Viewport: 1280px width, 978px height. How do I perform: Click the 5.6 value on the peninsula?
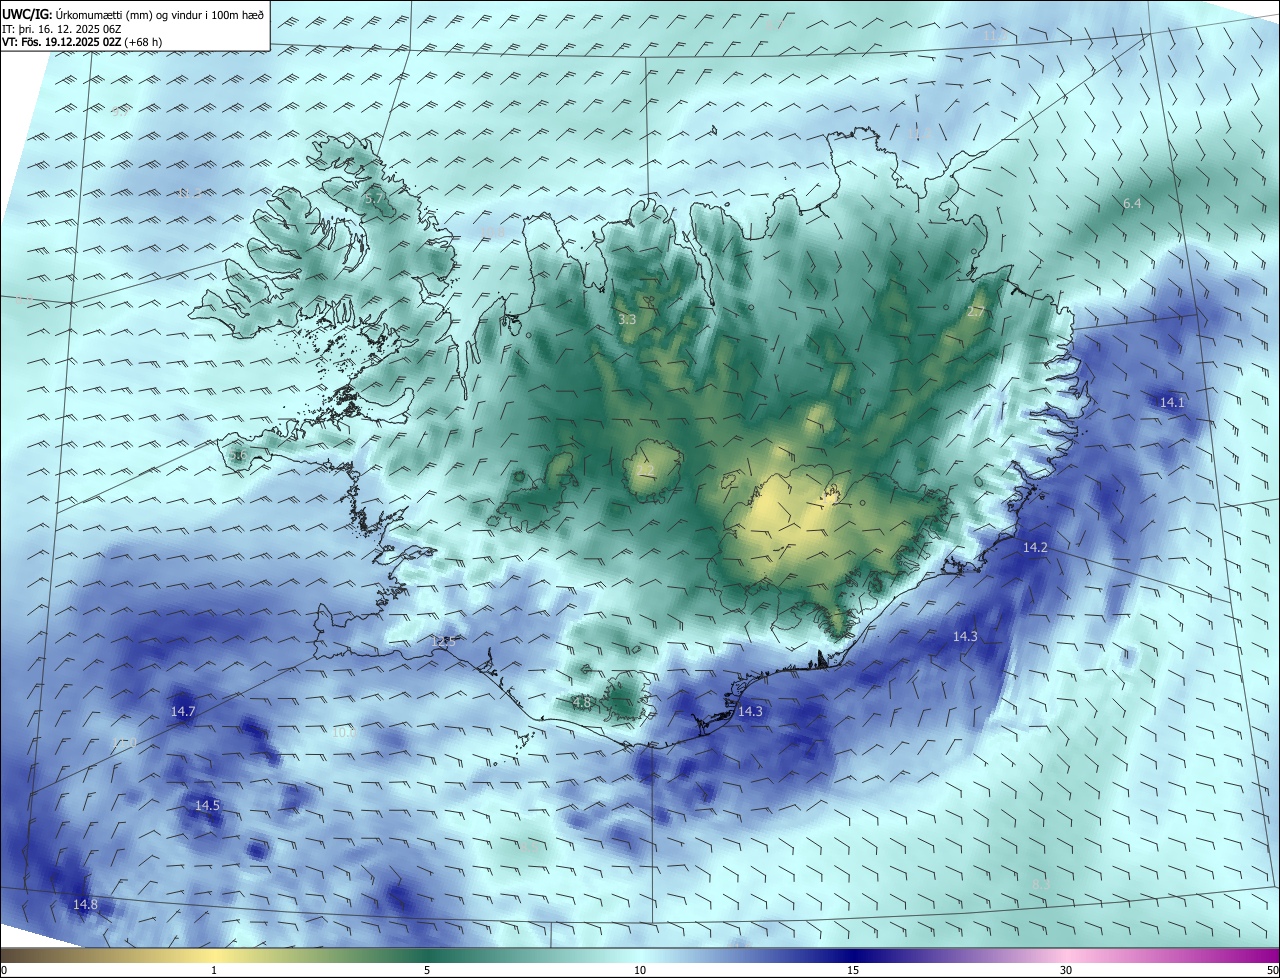pos(238,455)
